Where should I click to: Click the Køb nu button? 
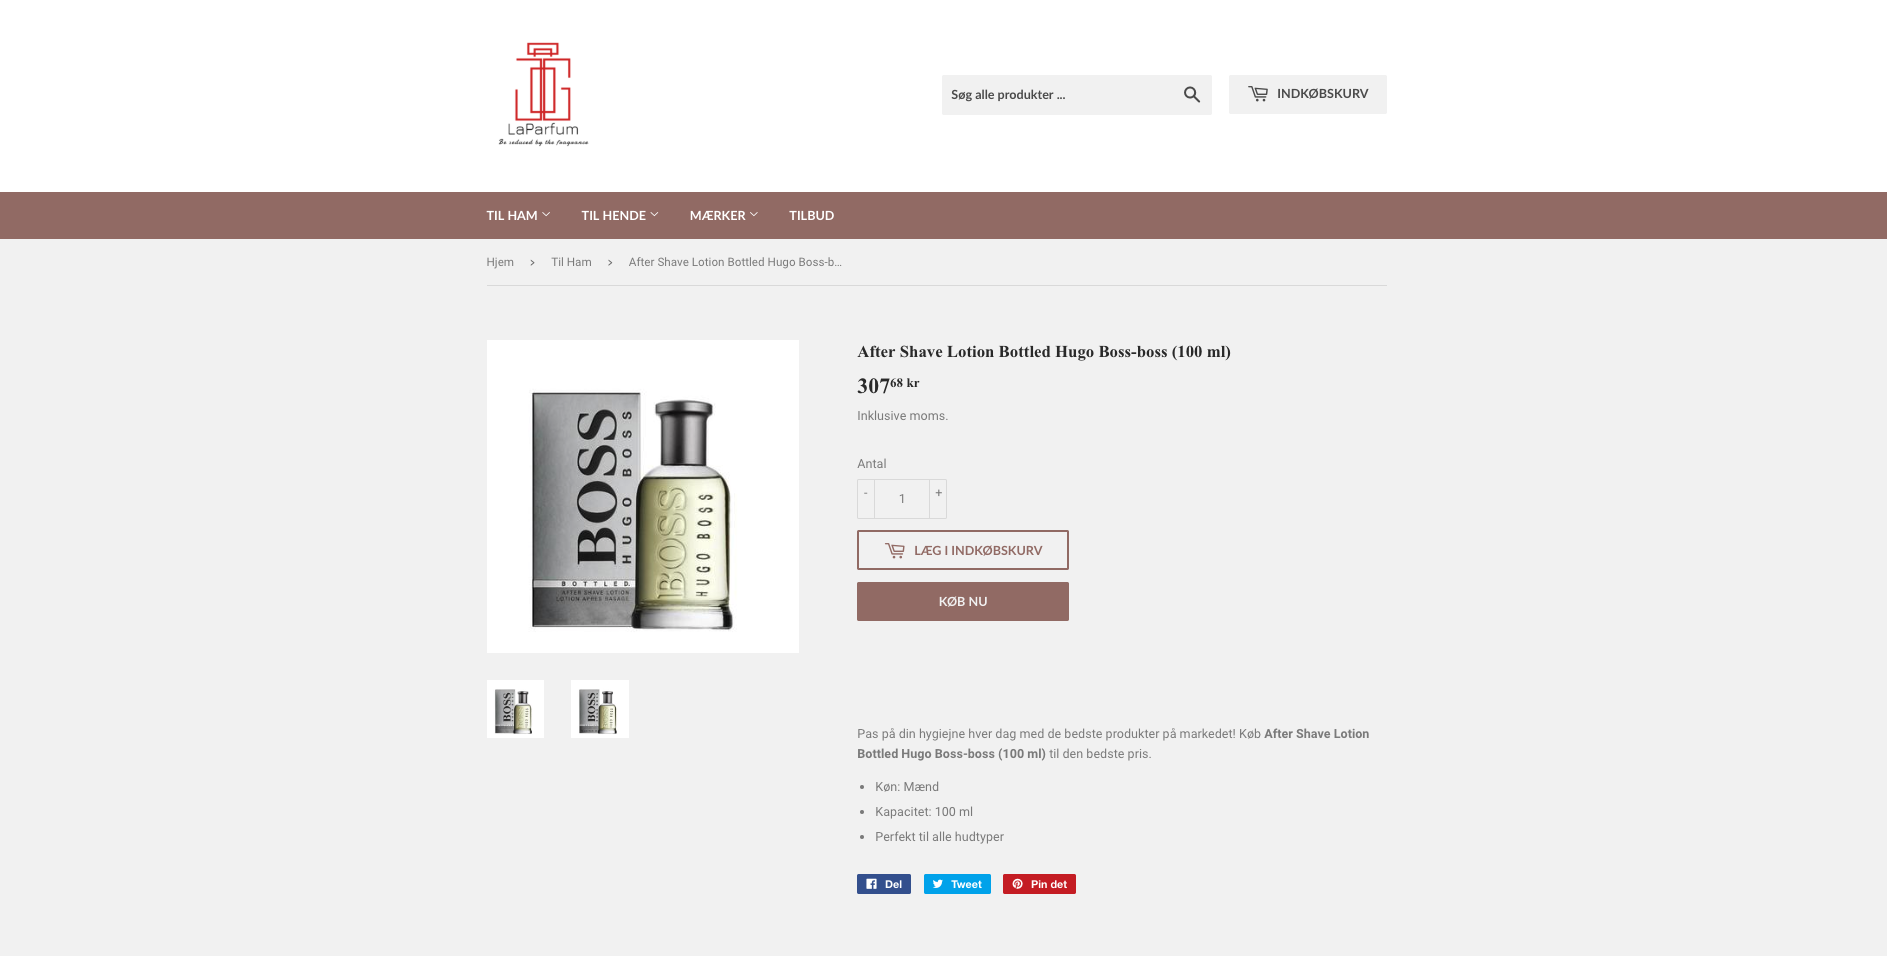coord(963,601)
